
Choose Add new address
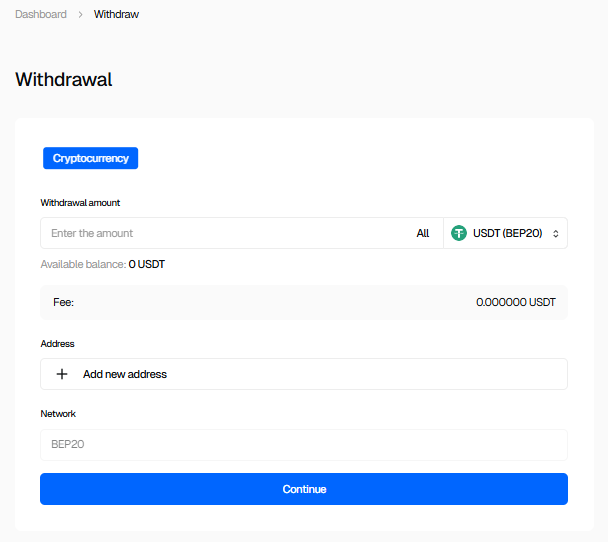pos(125,374)
